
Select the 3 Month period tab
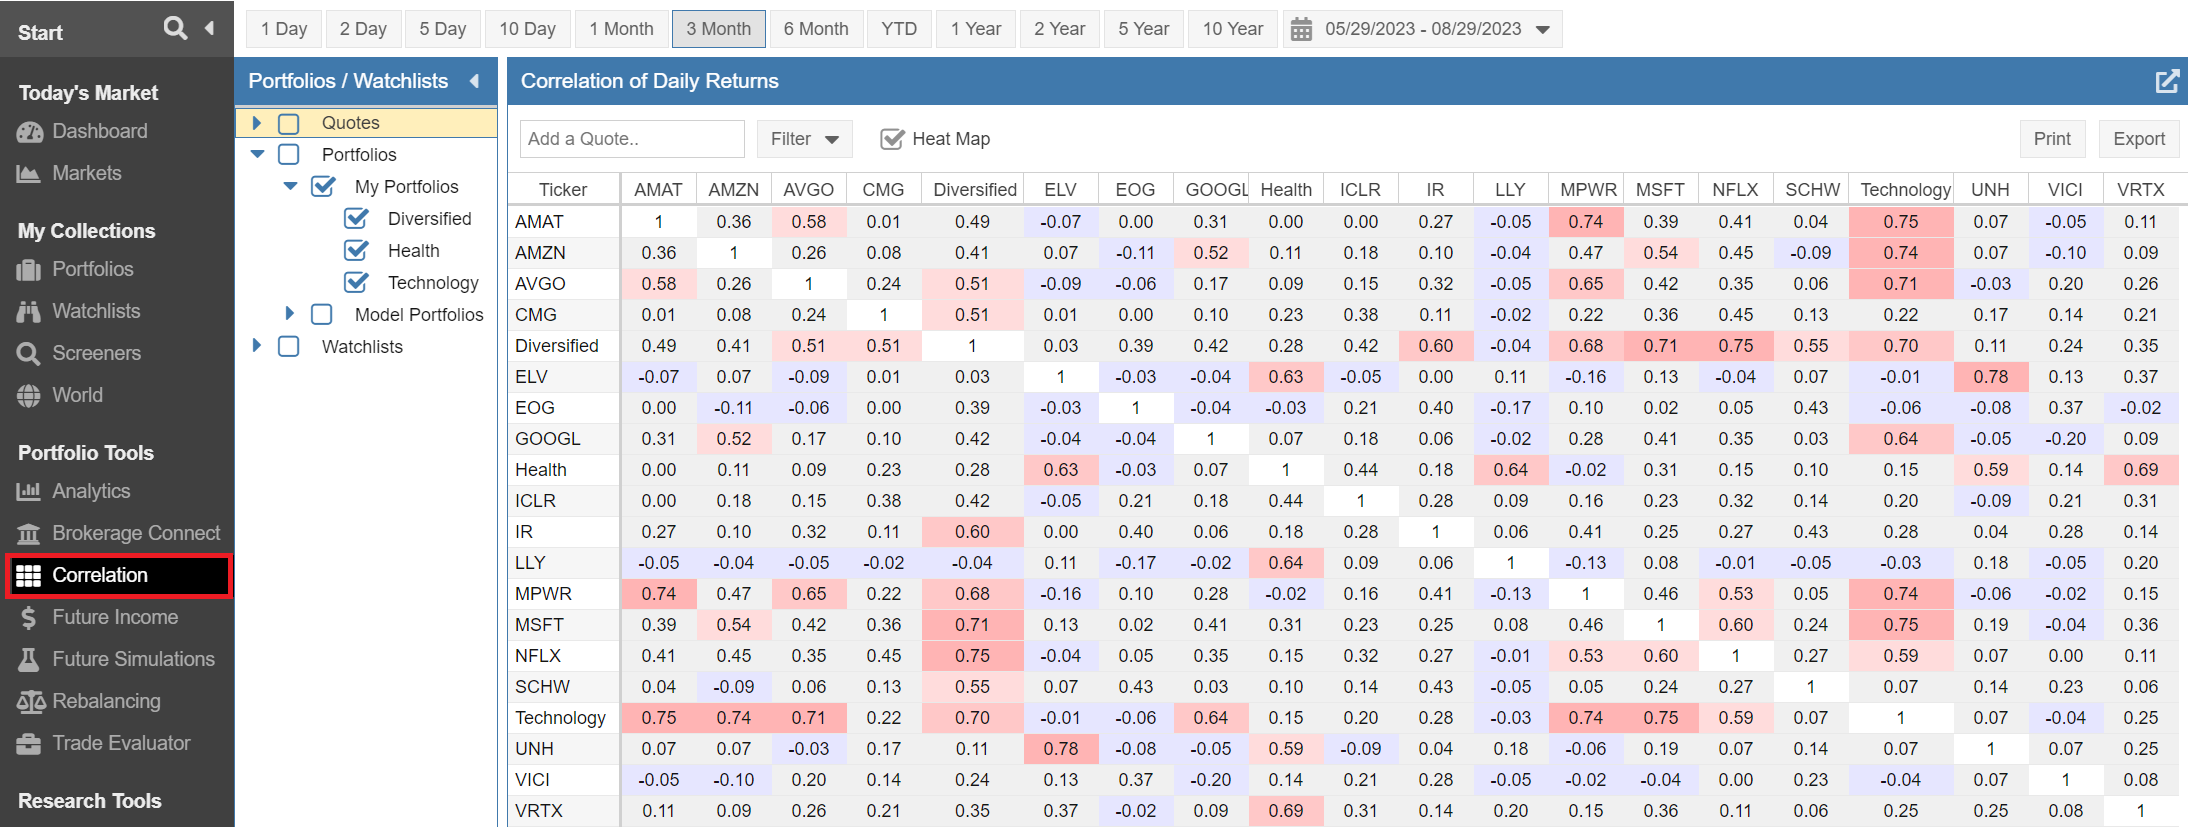pos(719,29)
